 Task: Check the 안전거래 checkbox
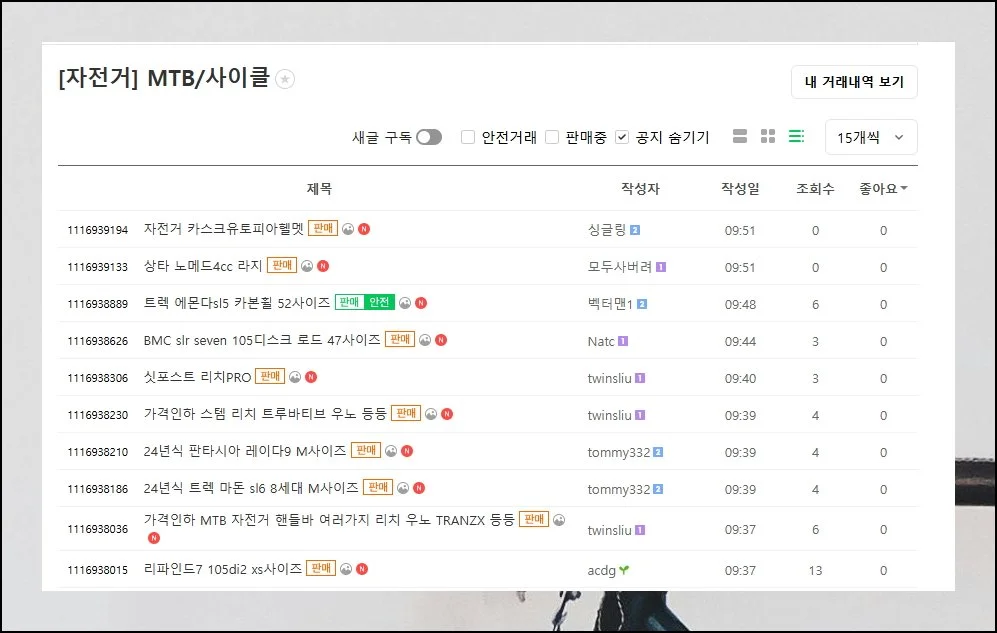468,137
